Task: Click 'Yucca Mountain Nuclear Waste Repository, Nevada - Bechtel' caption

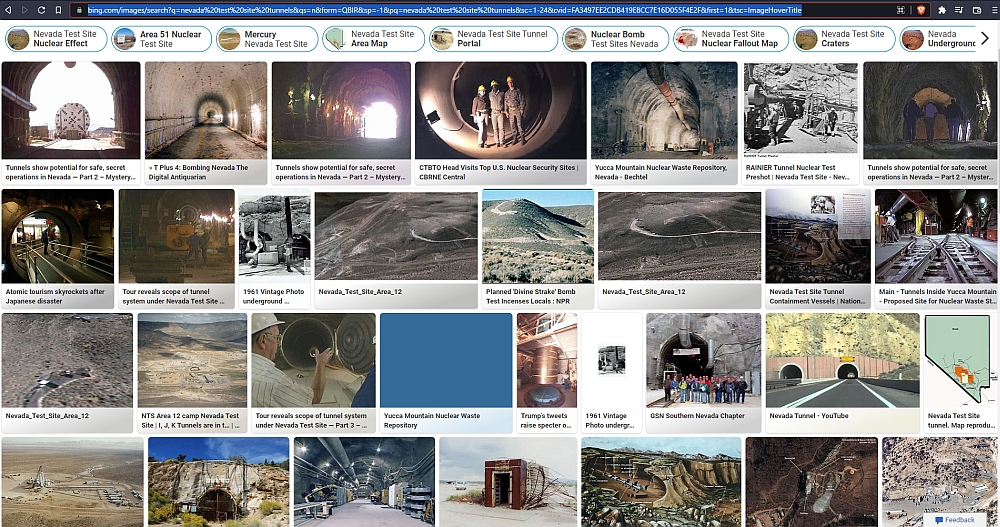Action: coord(661,172)
